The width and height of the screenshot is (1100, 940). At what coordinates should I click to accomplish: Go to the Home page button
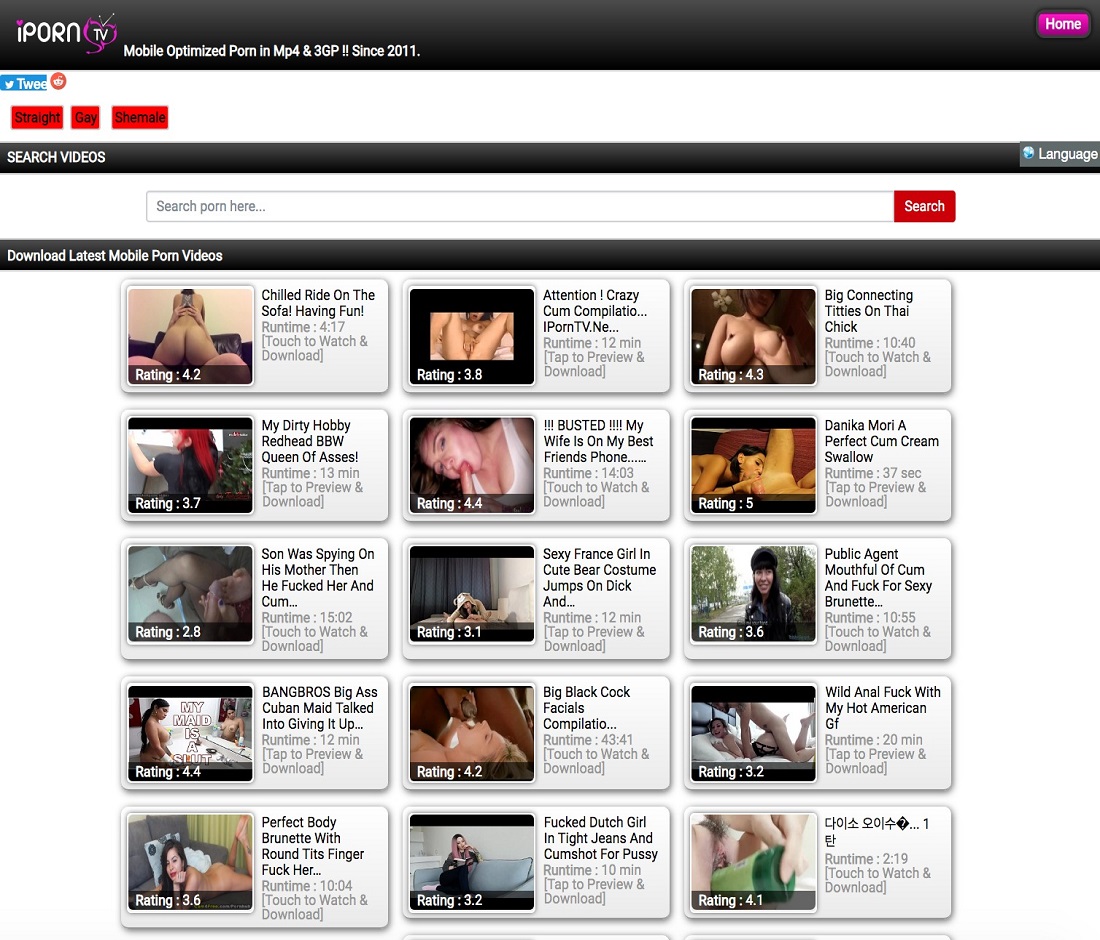pyautogui.click(x=1062, y=24)
